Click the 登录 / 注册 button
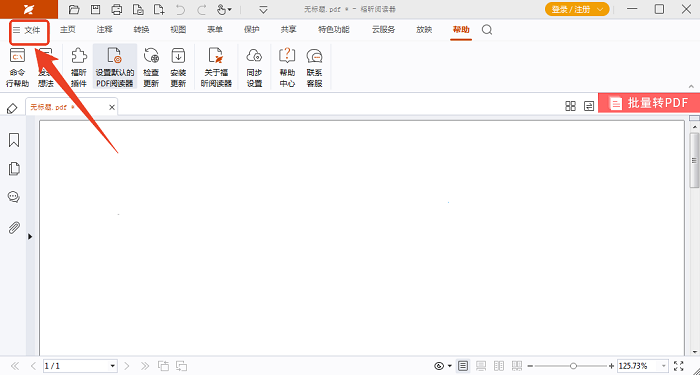This screenshot has height=375, width=700. 577,9
